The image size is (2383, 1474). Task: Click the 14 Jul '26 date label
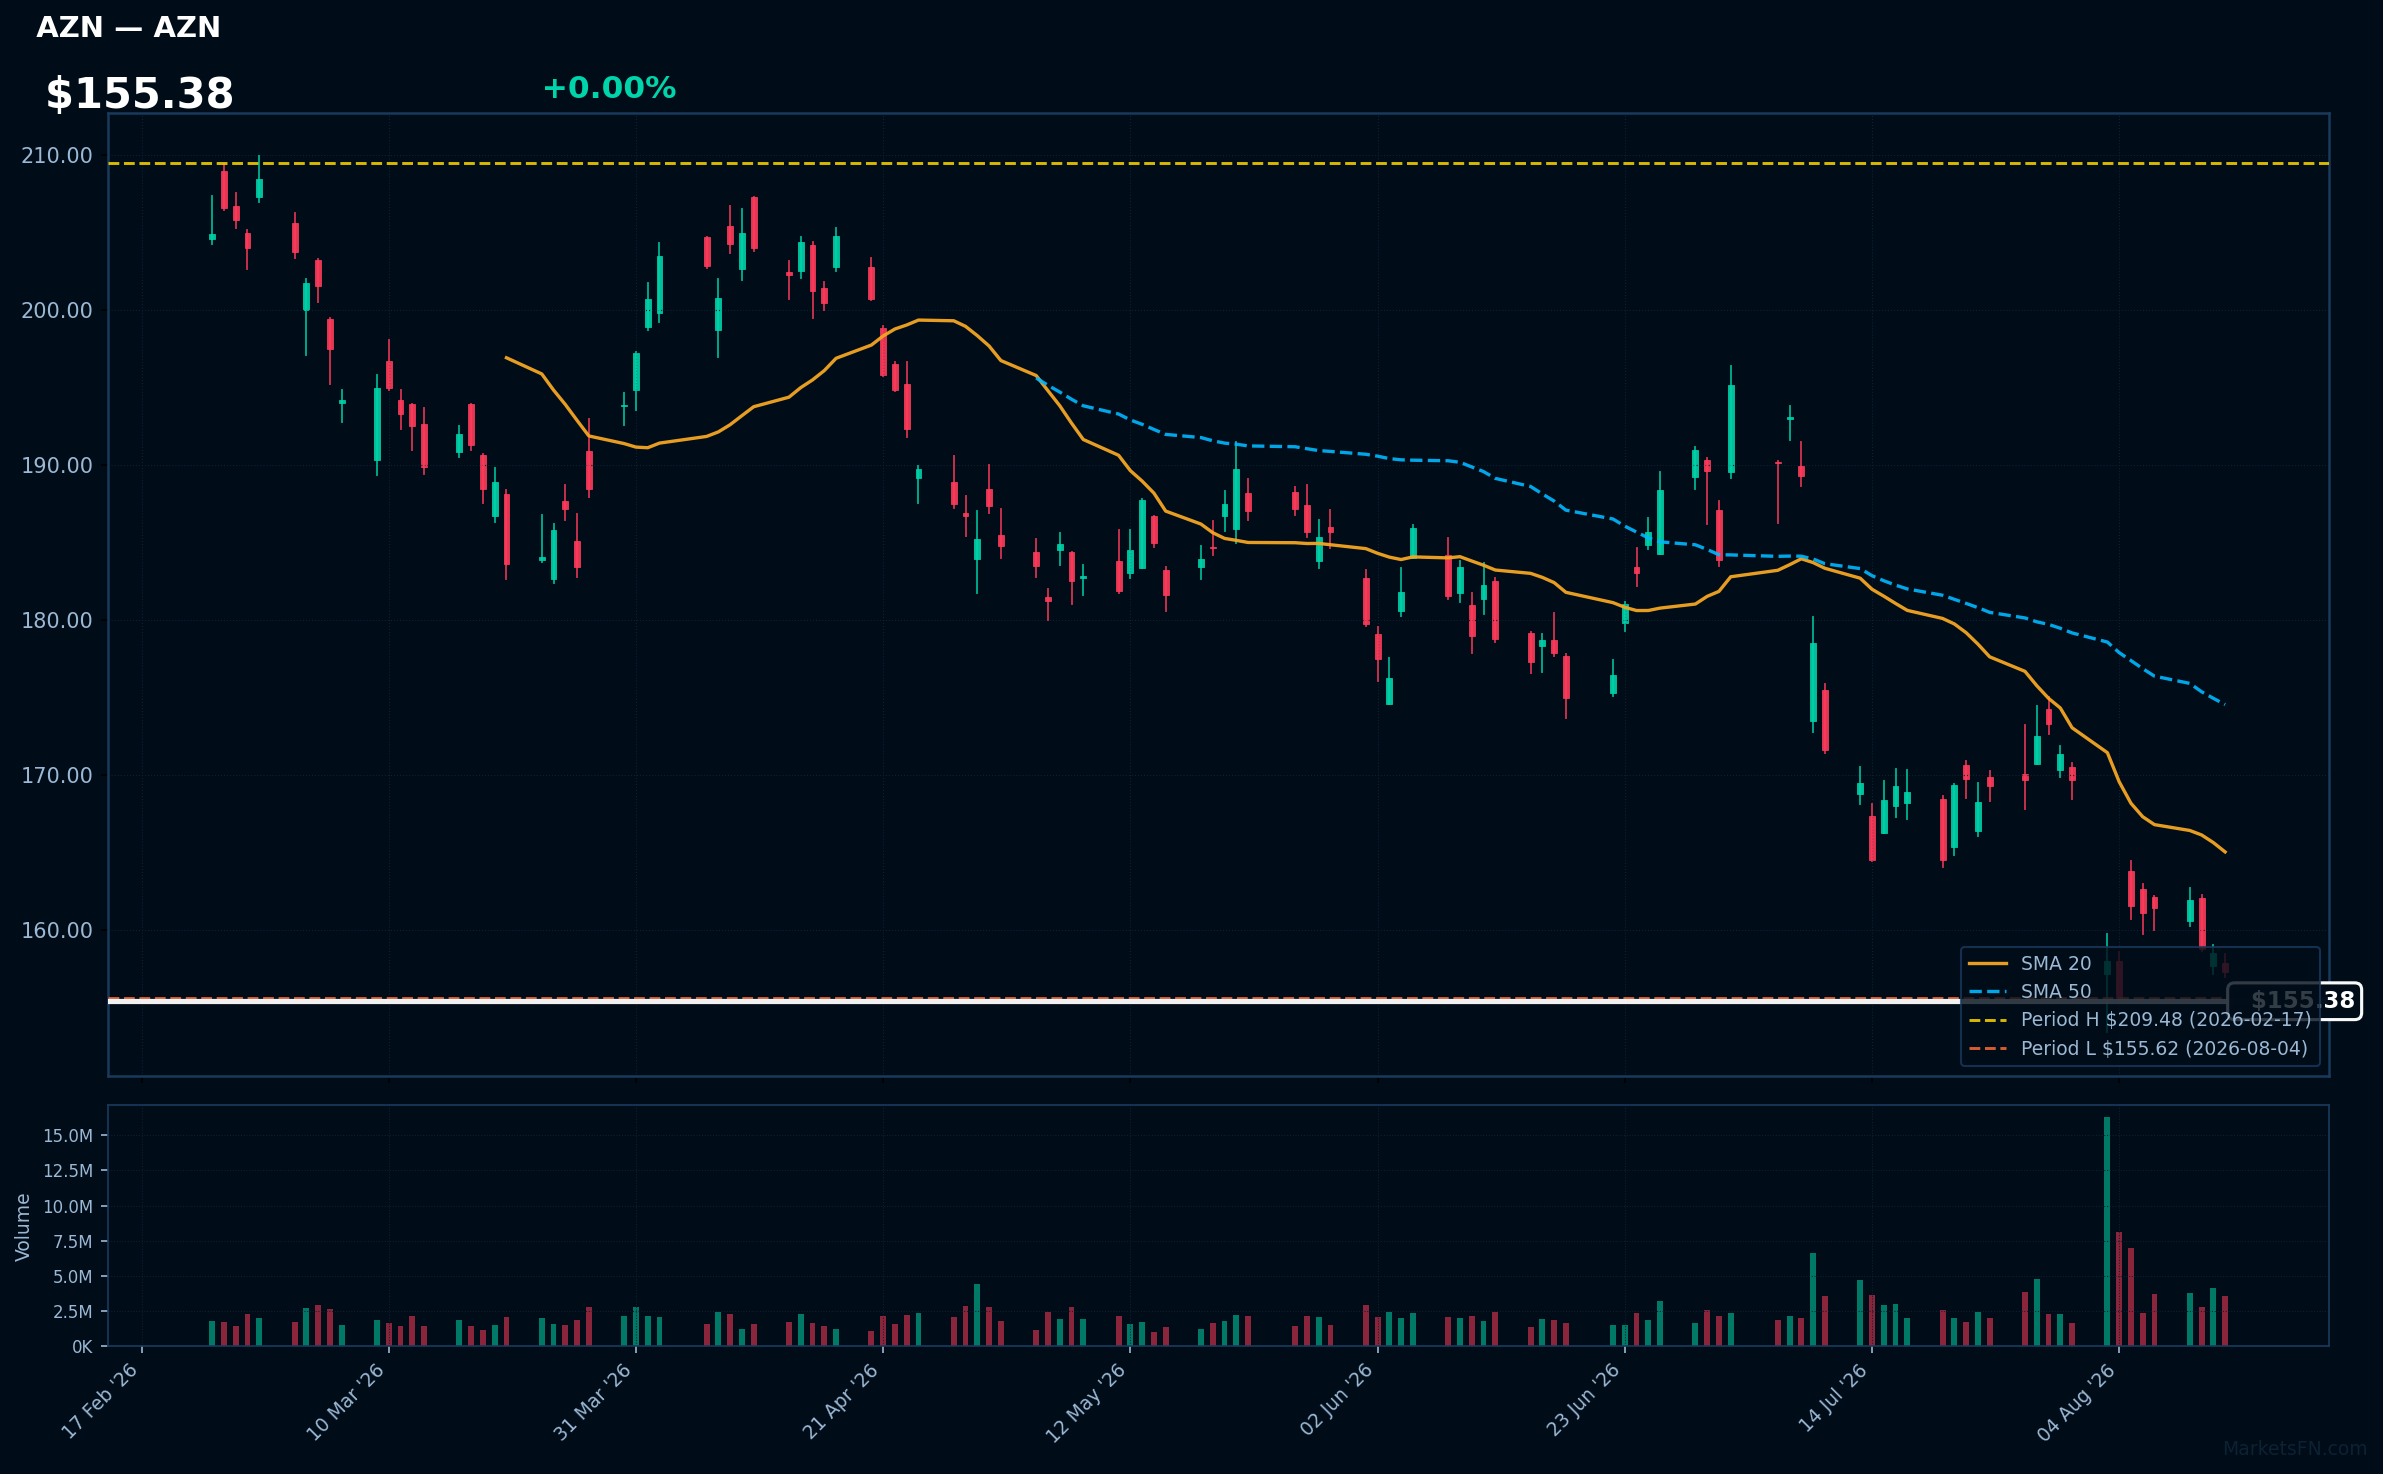click(1833, 1398)
